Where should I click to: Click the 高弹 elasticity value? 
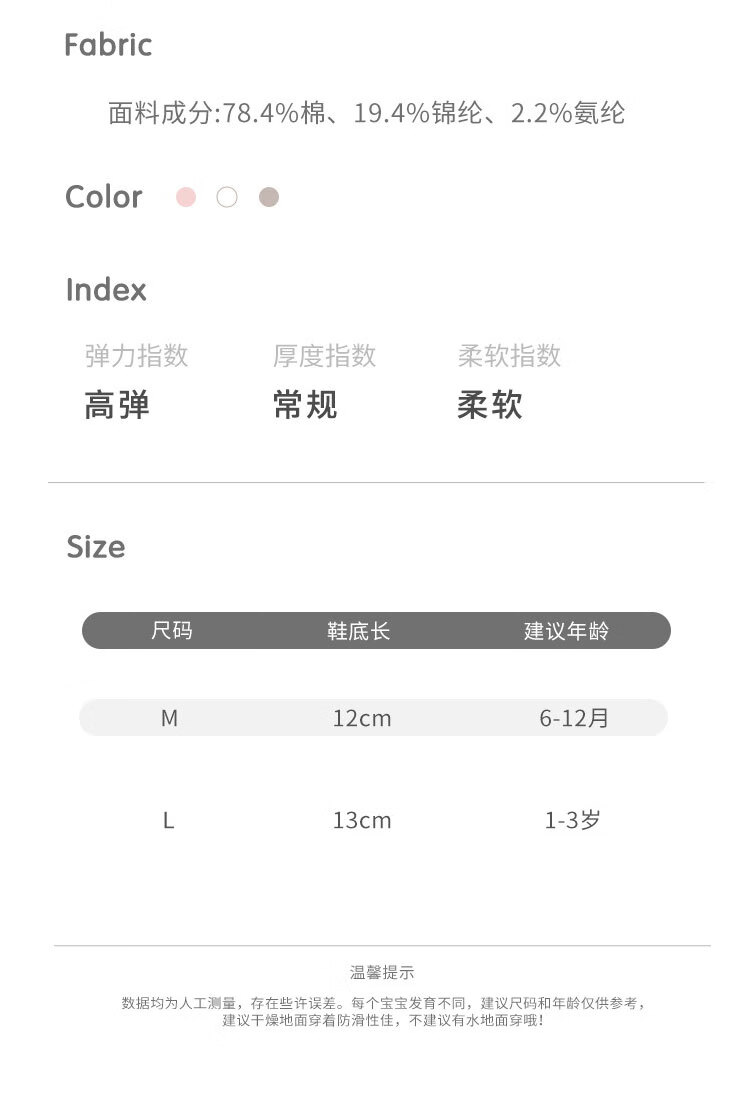click(117, 405)
